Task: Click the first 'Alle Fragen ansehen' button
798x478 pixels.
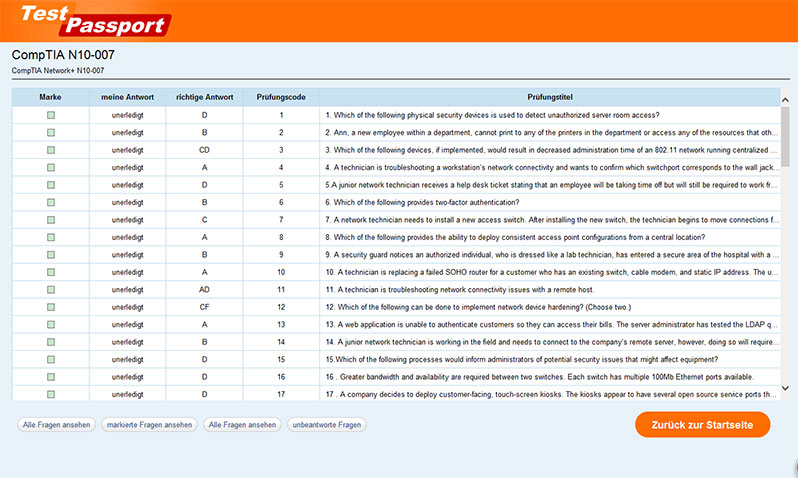Action: 56,425
